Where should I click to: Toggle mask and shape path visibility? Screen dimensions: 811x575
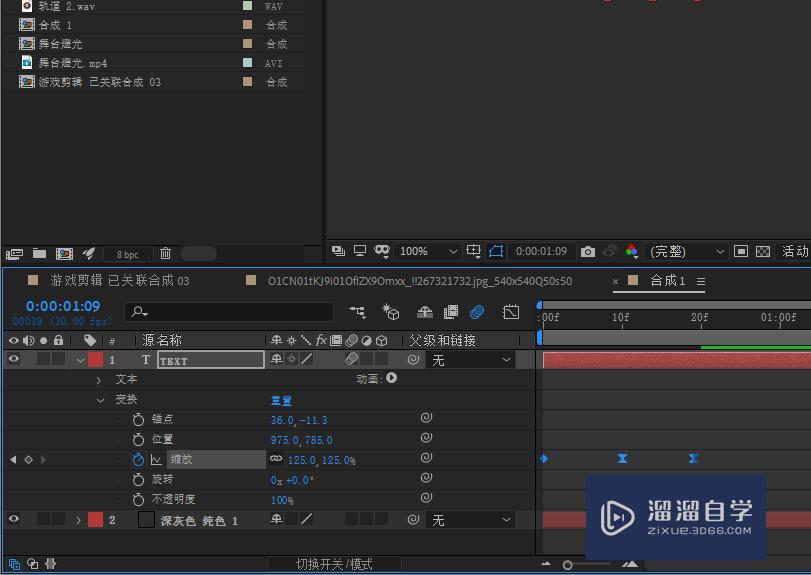point(382,251)
